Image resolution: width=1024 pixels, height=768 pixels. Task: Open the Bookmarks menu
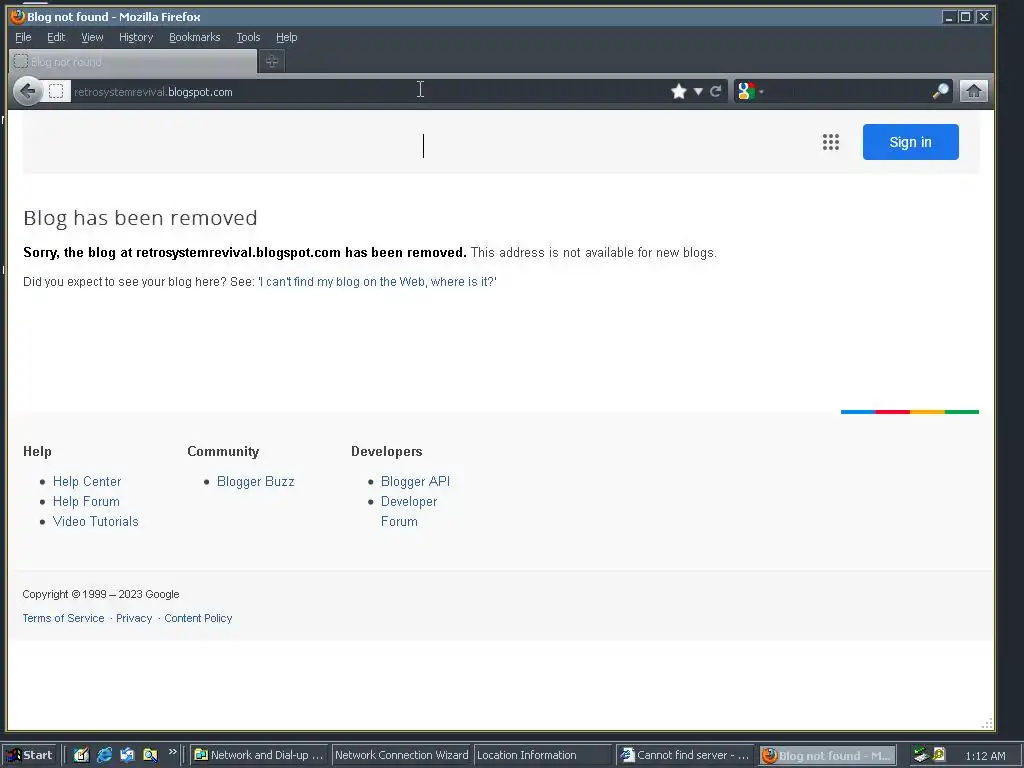tap(195, 37)
